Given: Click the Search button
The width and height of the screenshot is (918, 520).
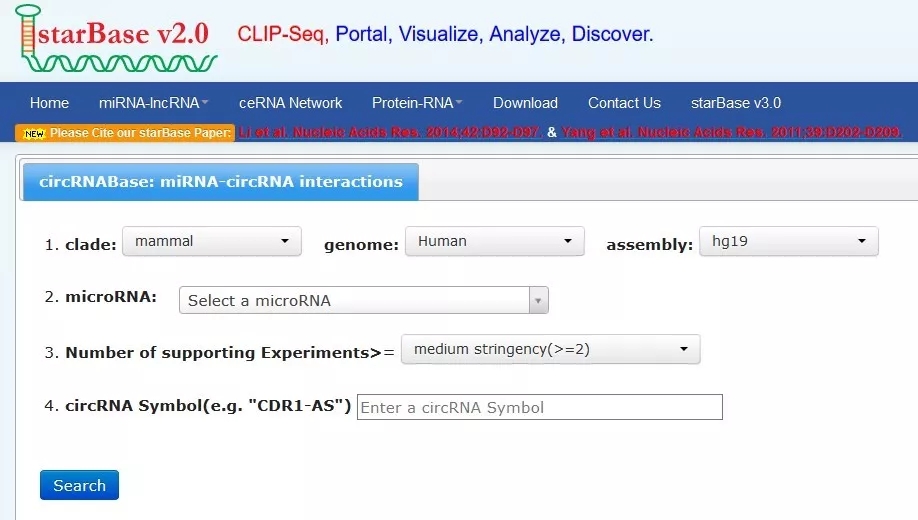Looking at the screenshot, I should click(79, 485).
